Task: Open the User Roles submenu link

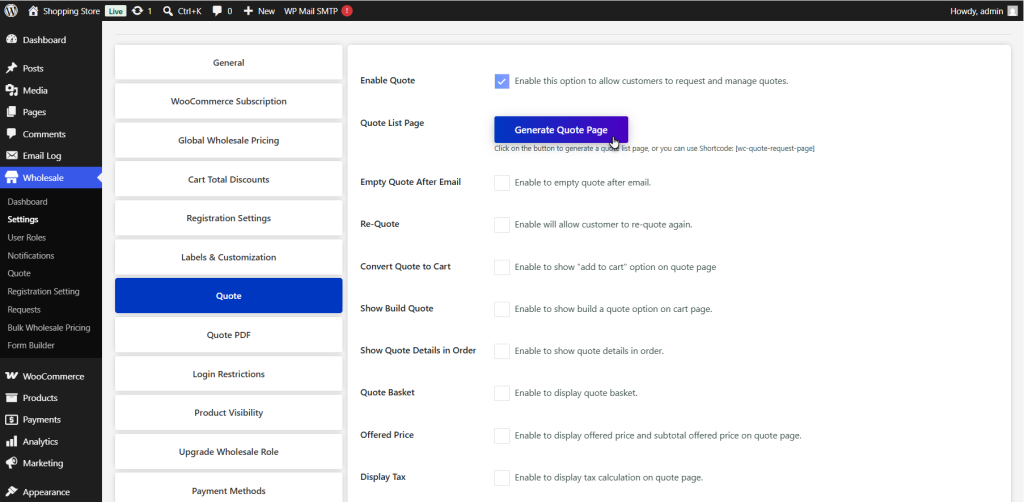Action: [x=27, y=238]
